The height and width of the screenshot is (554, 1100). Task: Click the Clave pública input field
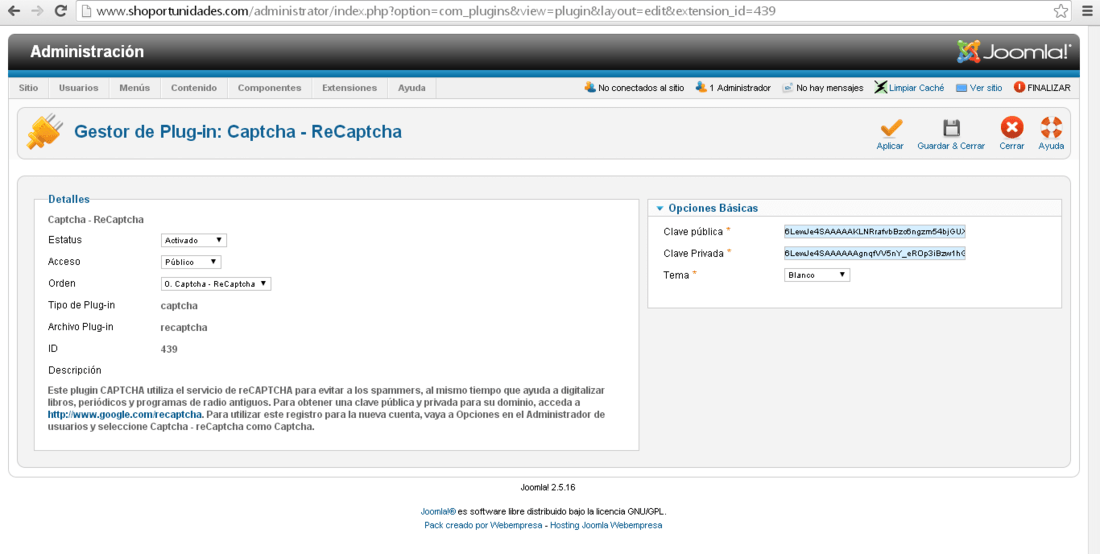[x=875, y=232]
